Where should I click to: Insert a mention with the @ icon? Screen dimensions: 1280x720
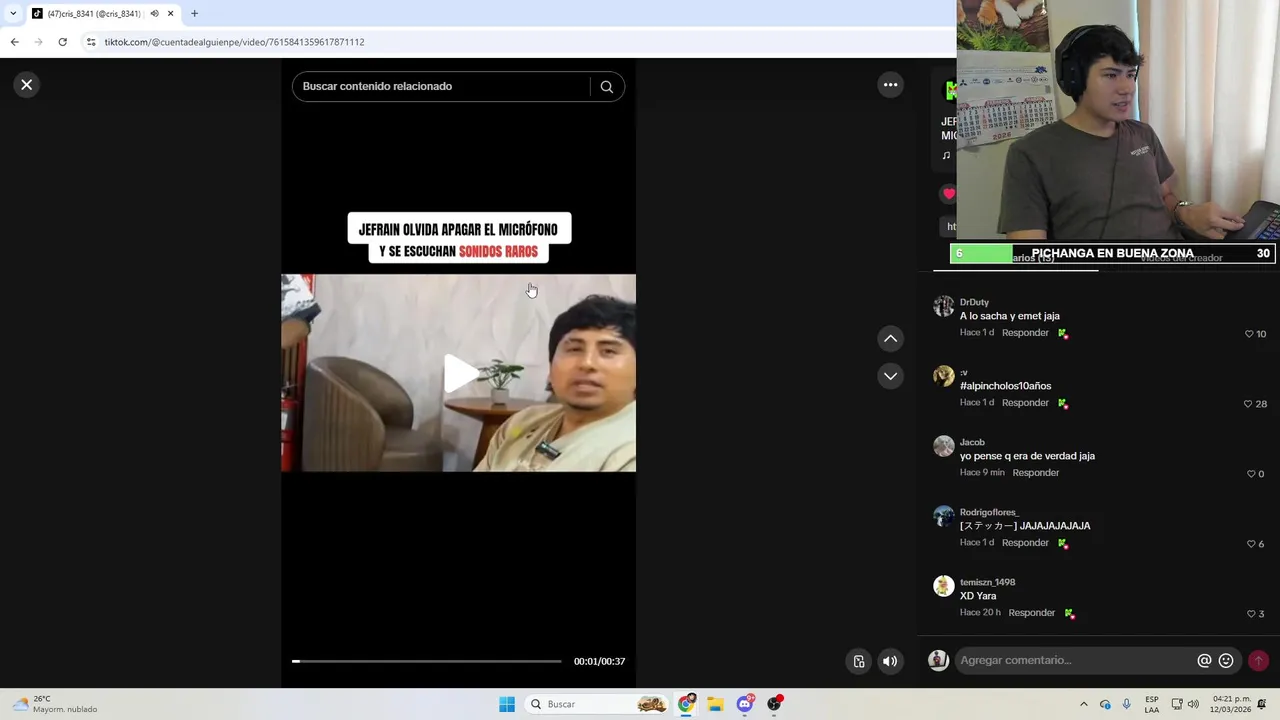tap(1204, 660)
